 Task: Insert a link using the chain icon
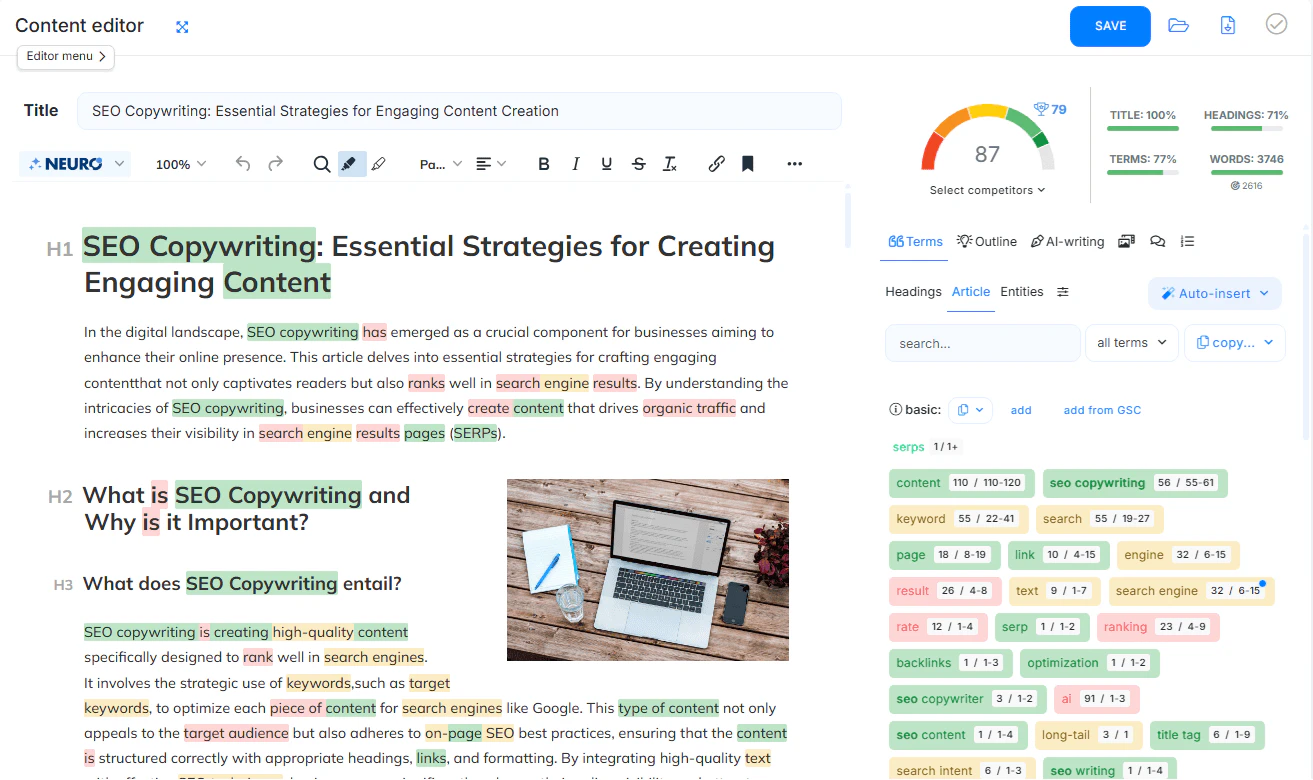click(716, 163)
